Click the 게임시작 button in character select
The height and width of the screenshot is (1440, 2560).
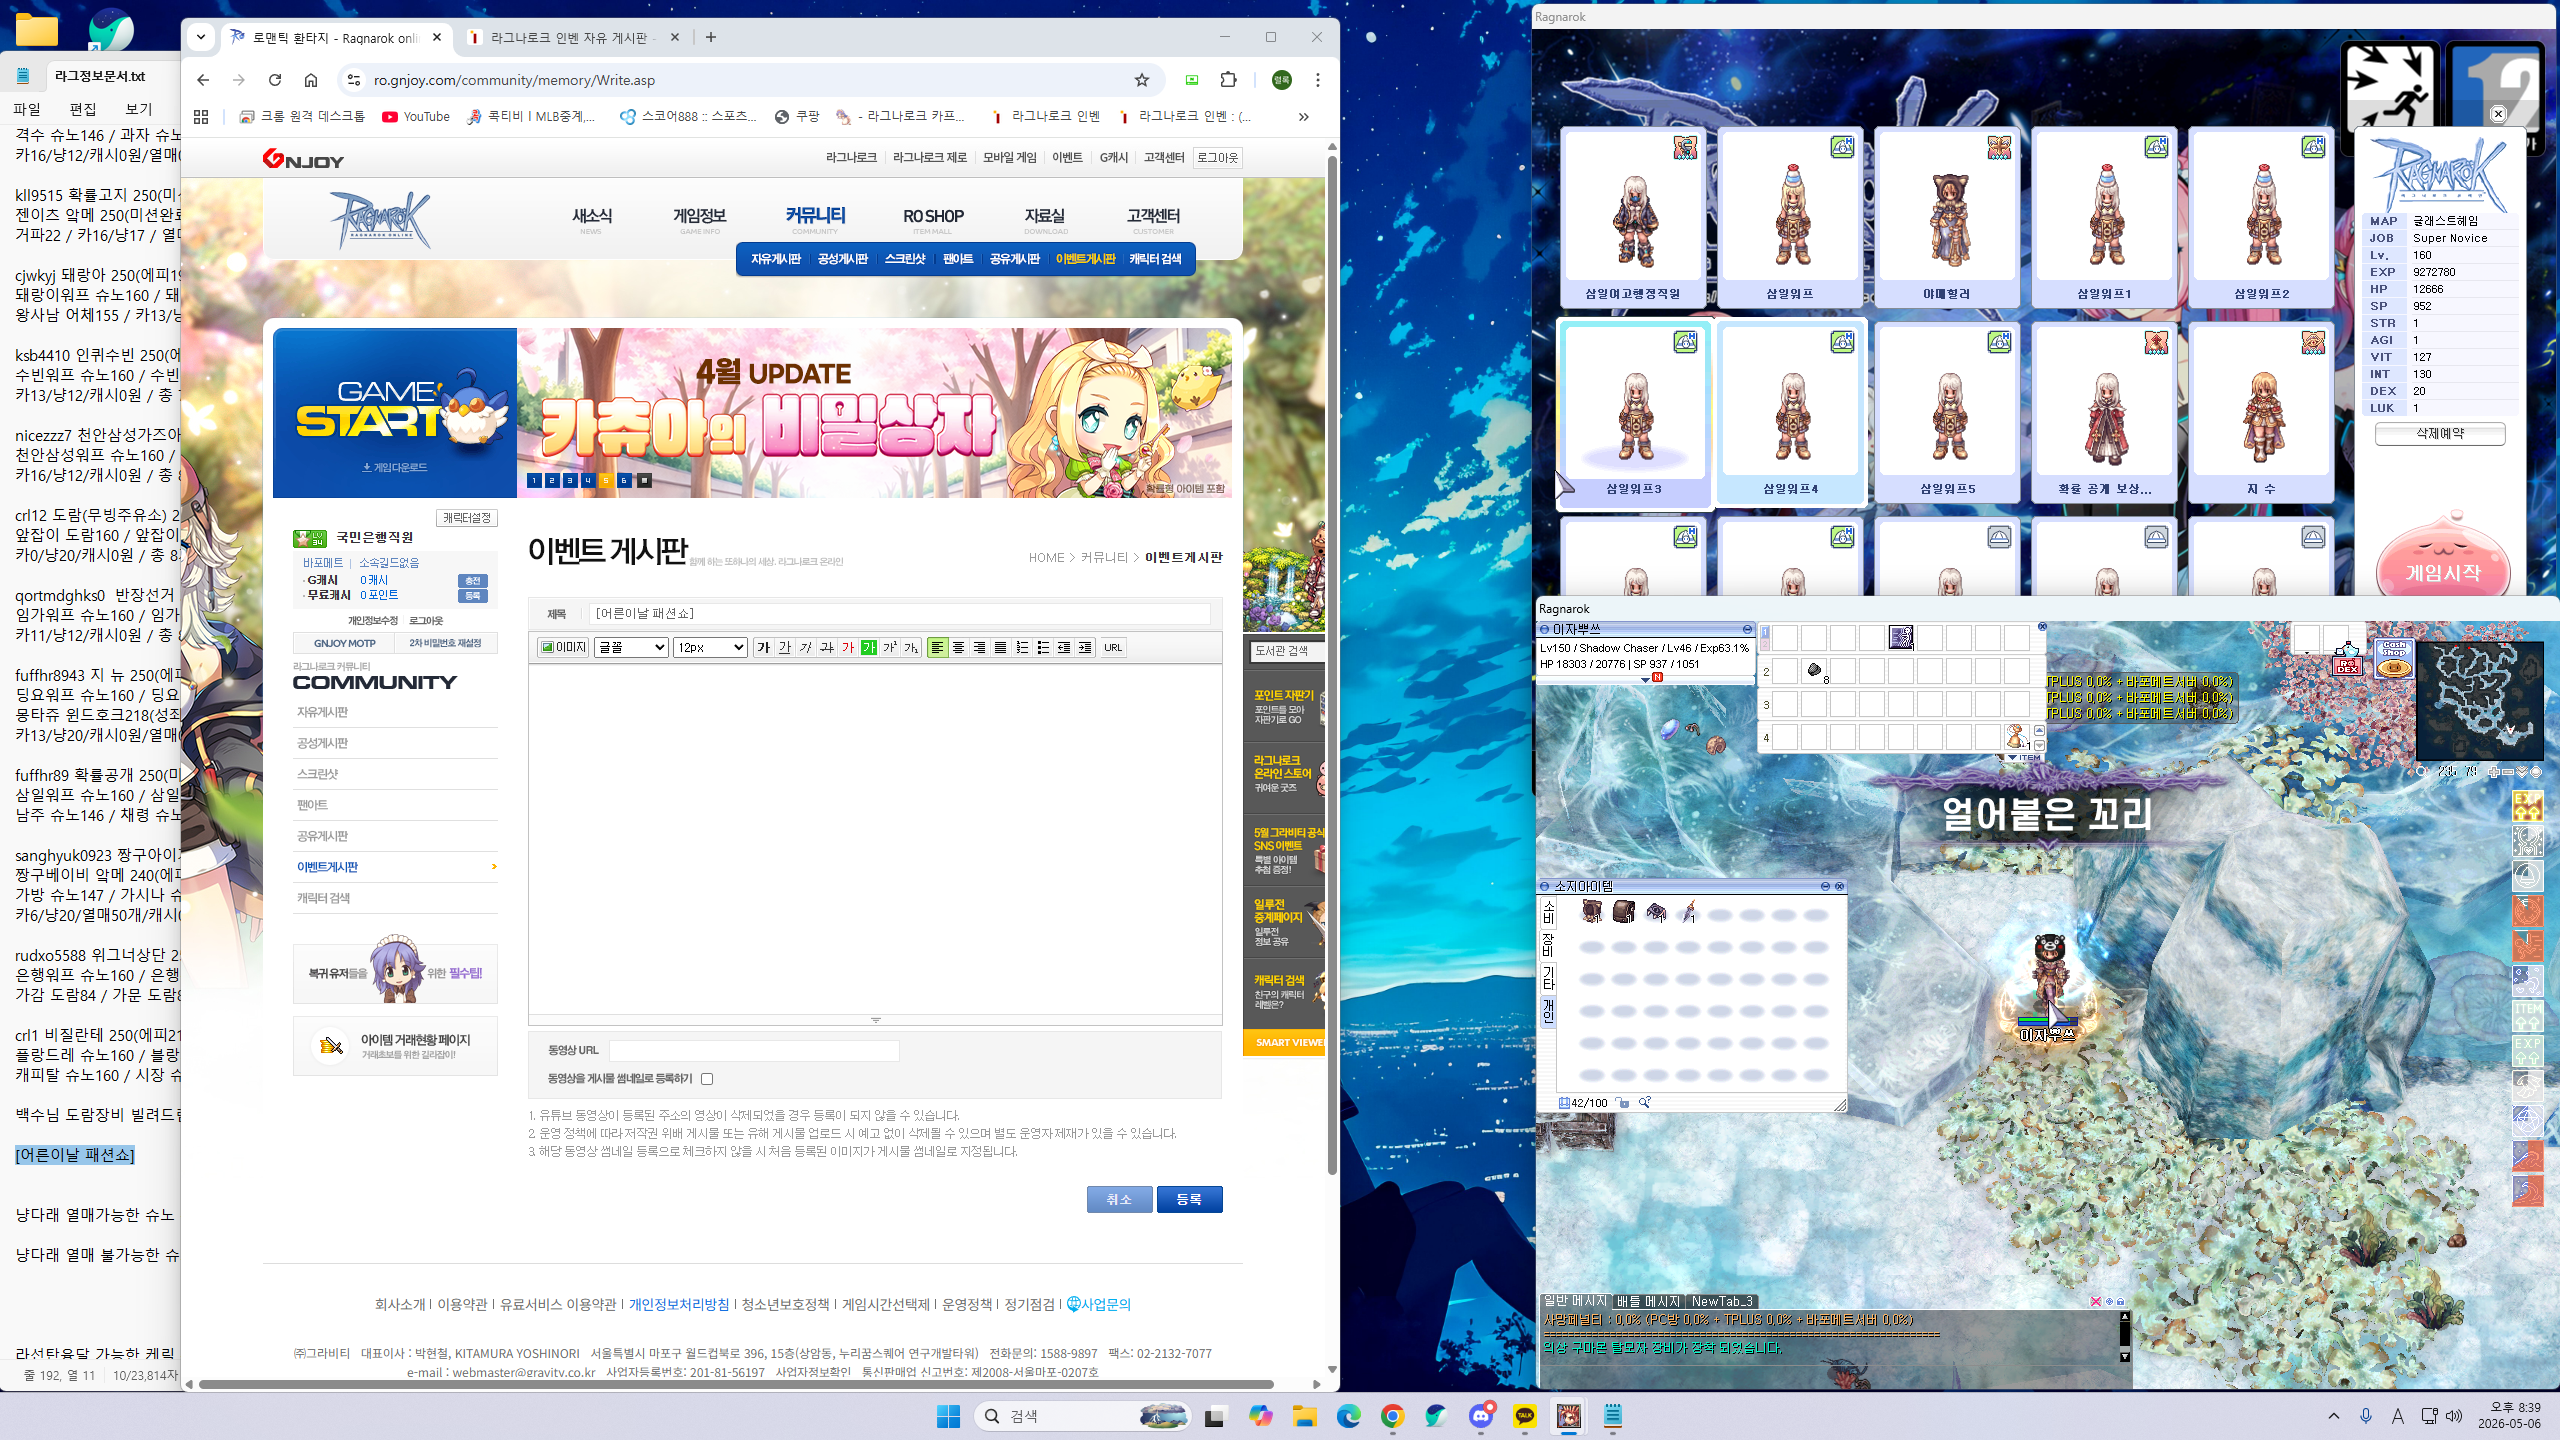point(2442,573)
